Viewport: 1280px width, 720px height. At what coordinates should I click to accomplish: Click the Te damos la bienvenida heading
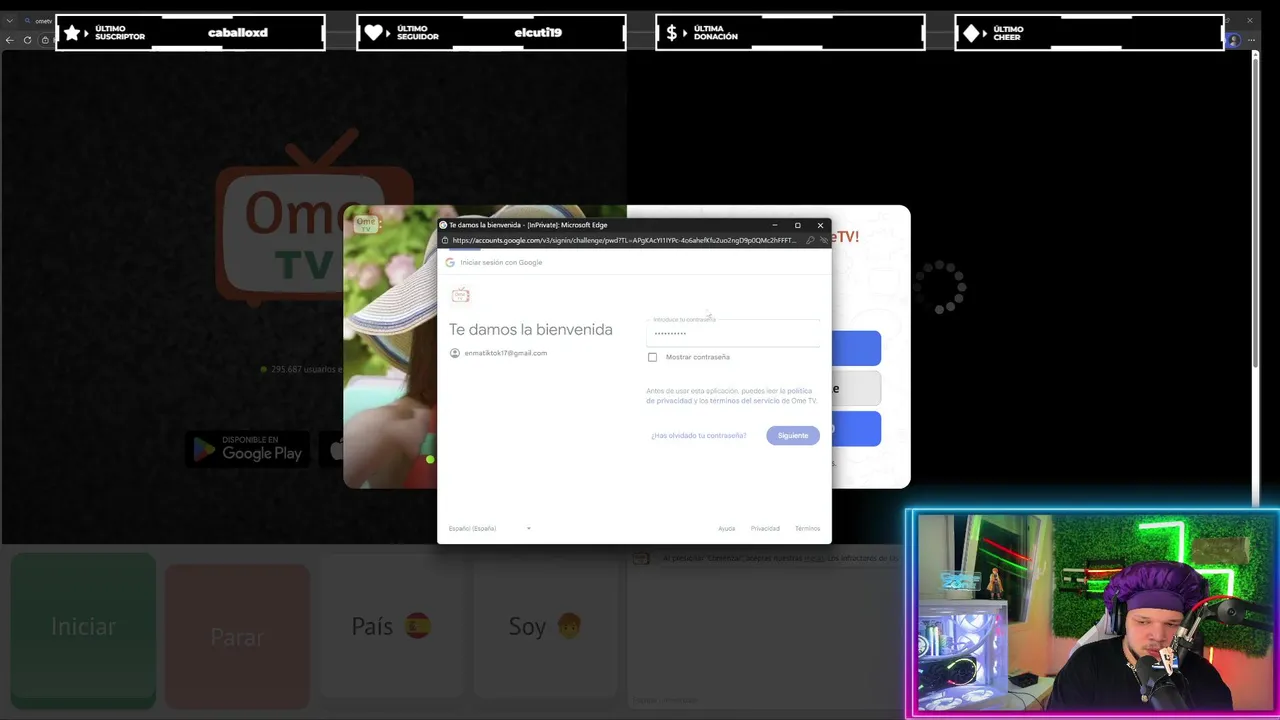531,329
